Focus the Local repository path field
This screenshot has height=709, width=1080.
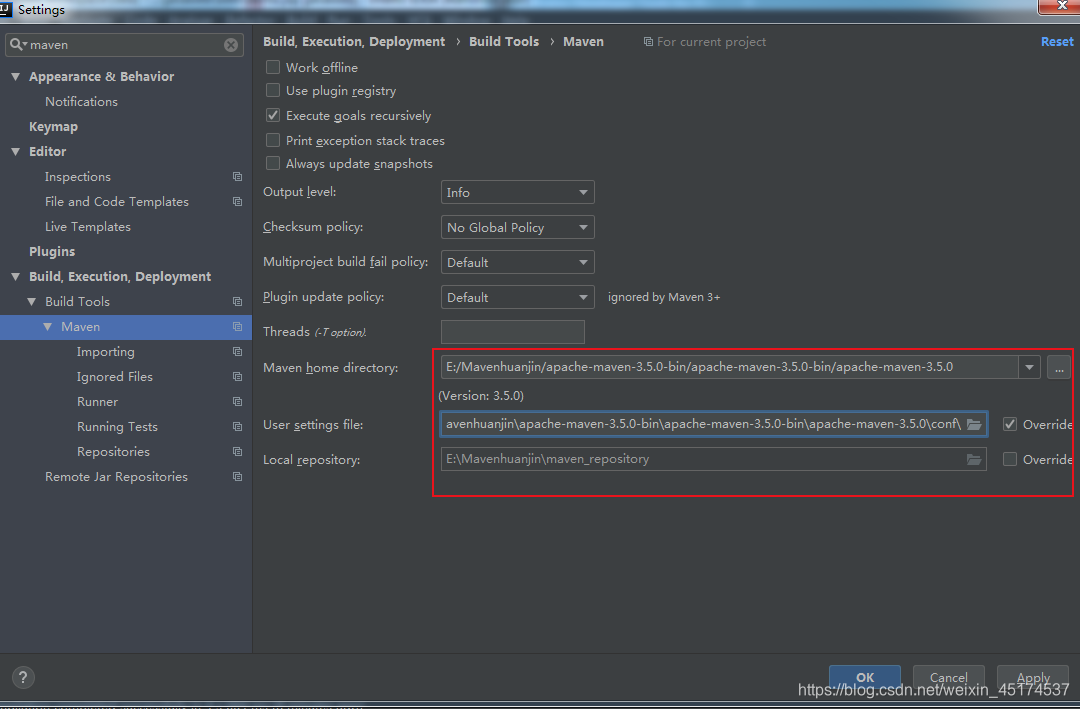[714, 460]
